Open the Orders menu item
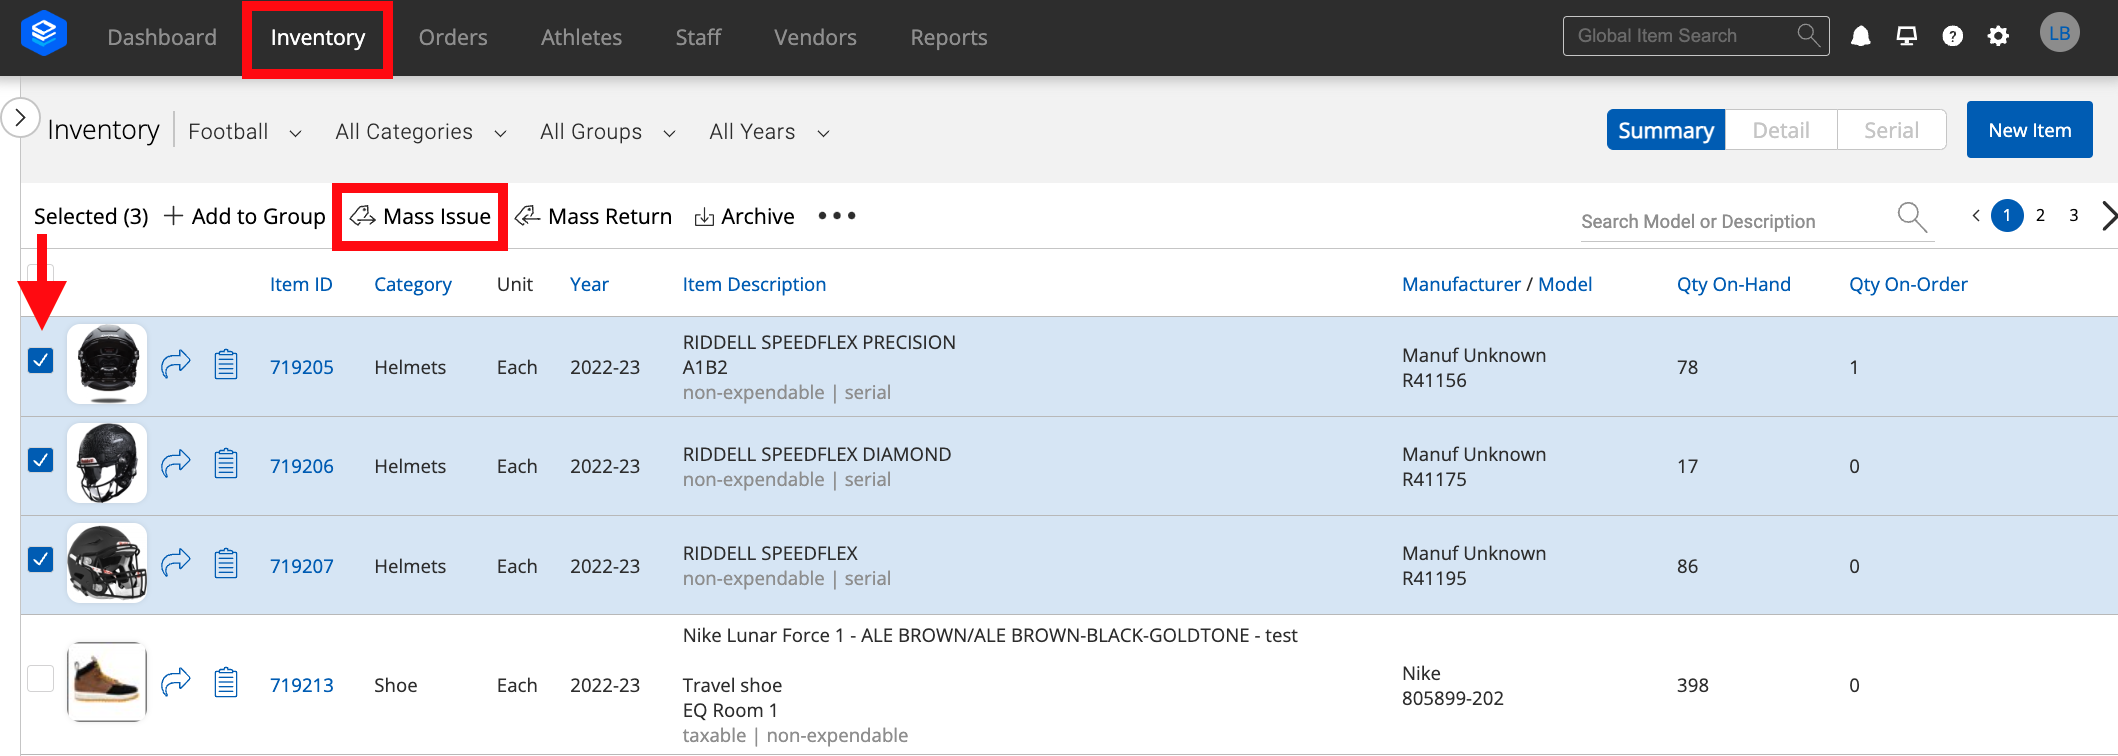The height and width of the screenshot is (756, 2118). coord(453,38)
